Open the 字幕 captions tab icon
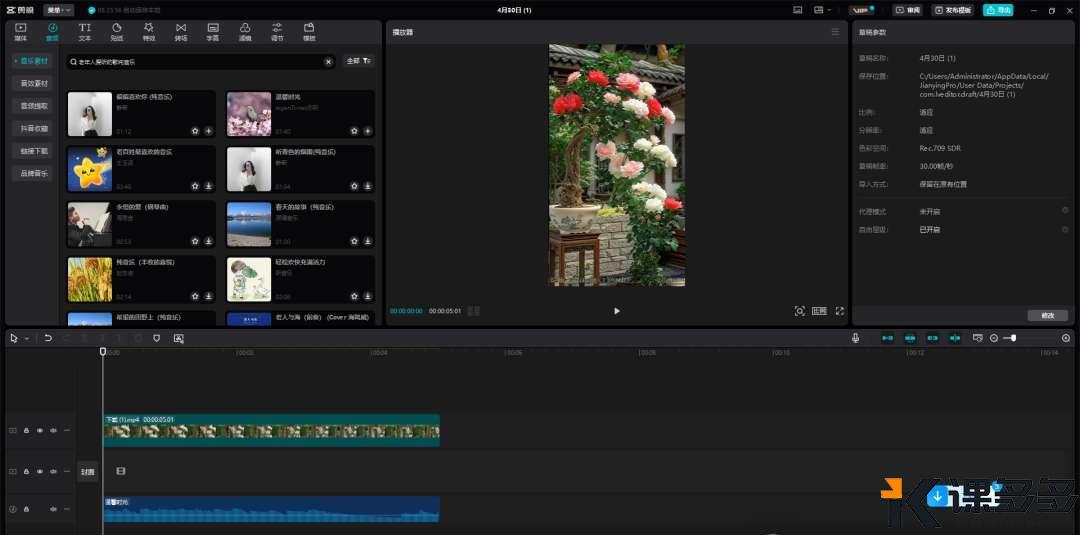The height and width of the screenshot is (535, 1080). 213,28
